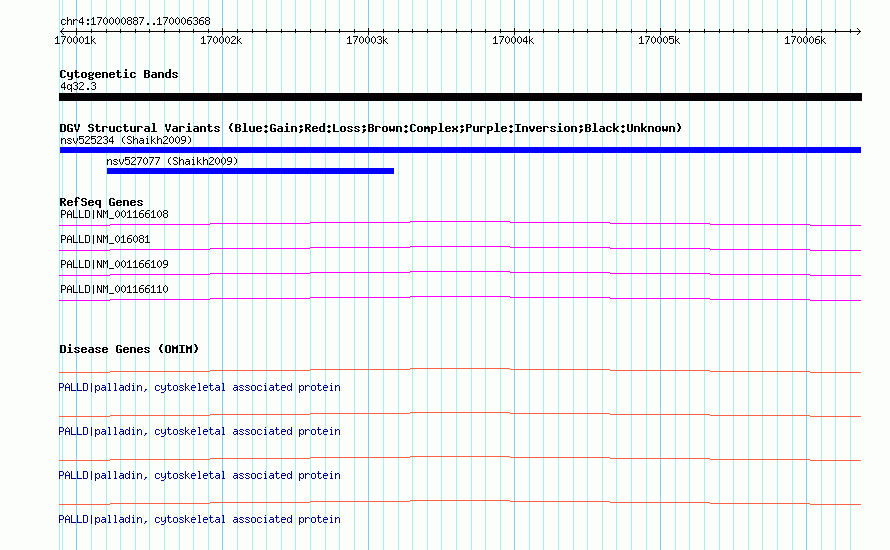Click the ruler's right arrow end

(x=858, y=31)
